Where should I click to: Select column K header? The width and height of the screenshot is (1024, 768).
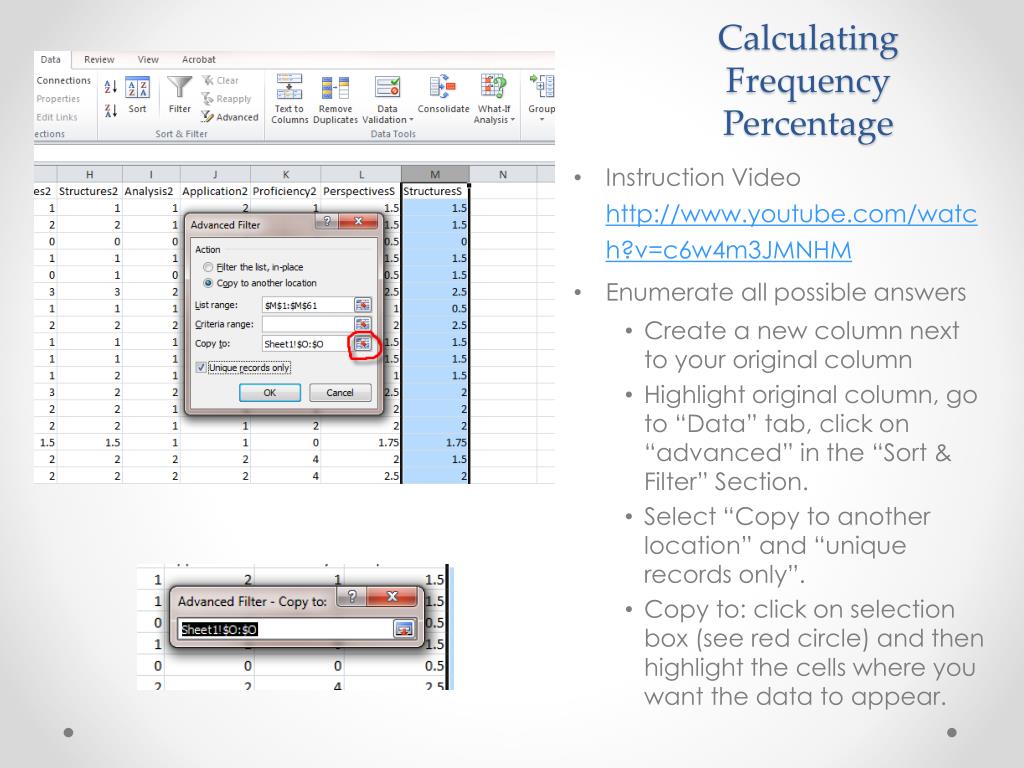285,174
